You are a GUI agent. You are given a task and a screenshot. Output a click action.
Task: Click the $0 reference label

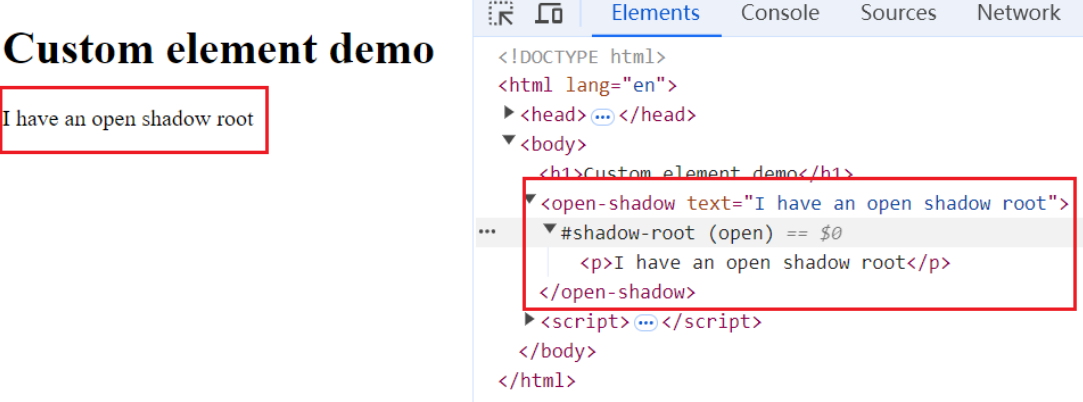830,234
